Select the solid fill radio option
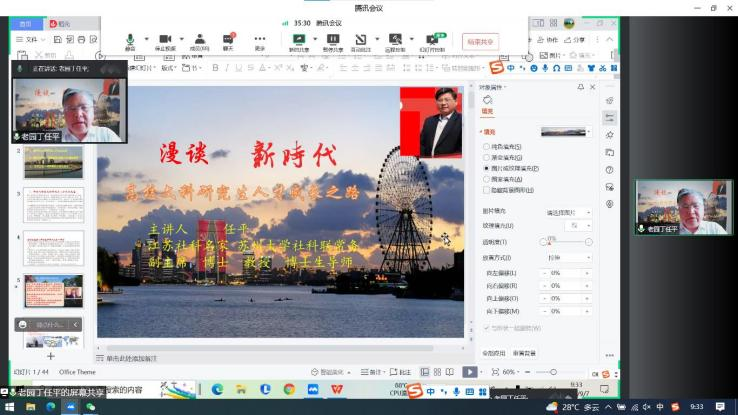 (487, 147)
